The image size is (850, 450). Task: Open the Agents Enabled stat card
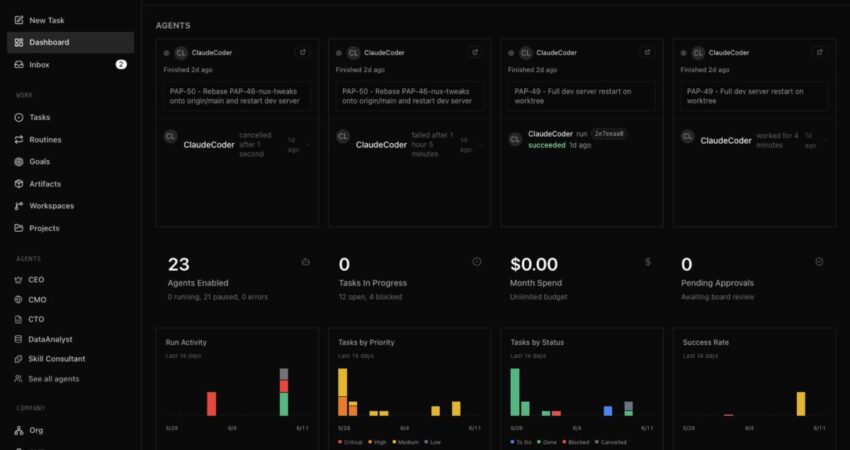coord(237,279)
